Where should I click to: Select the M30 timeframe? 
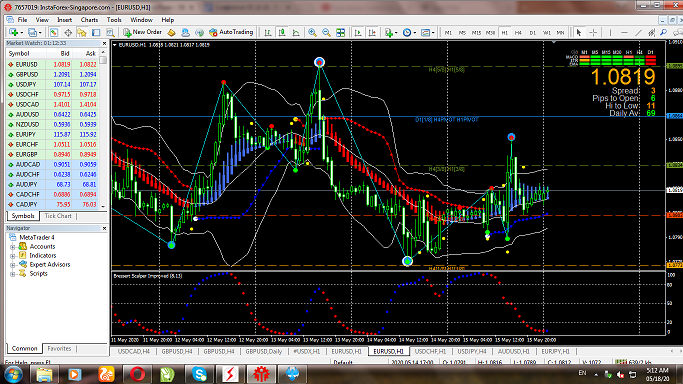(x=490, y=33)
